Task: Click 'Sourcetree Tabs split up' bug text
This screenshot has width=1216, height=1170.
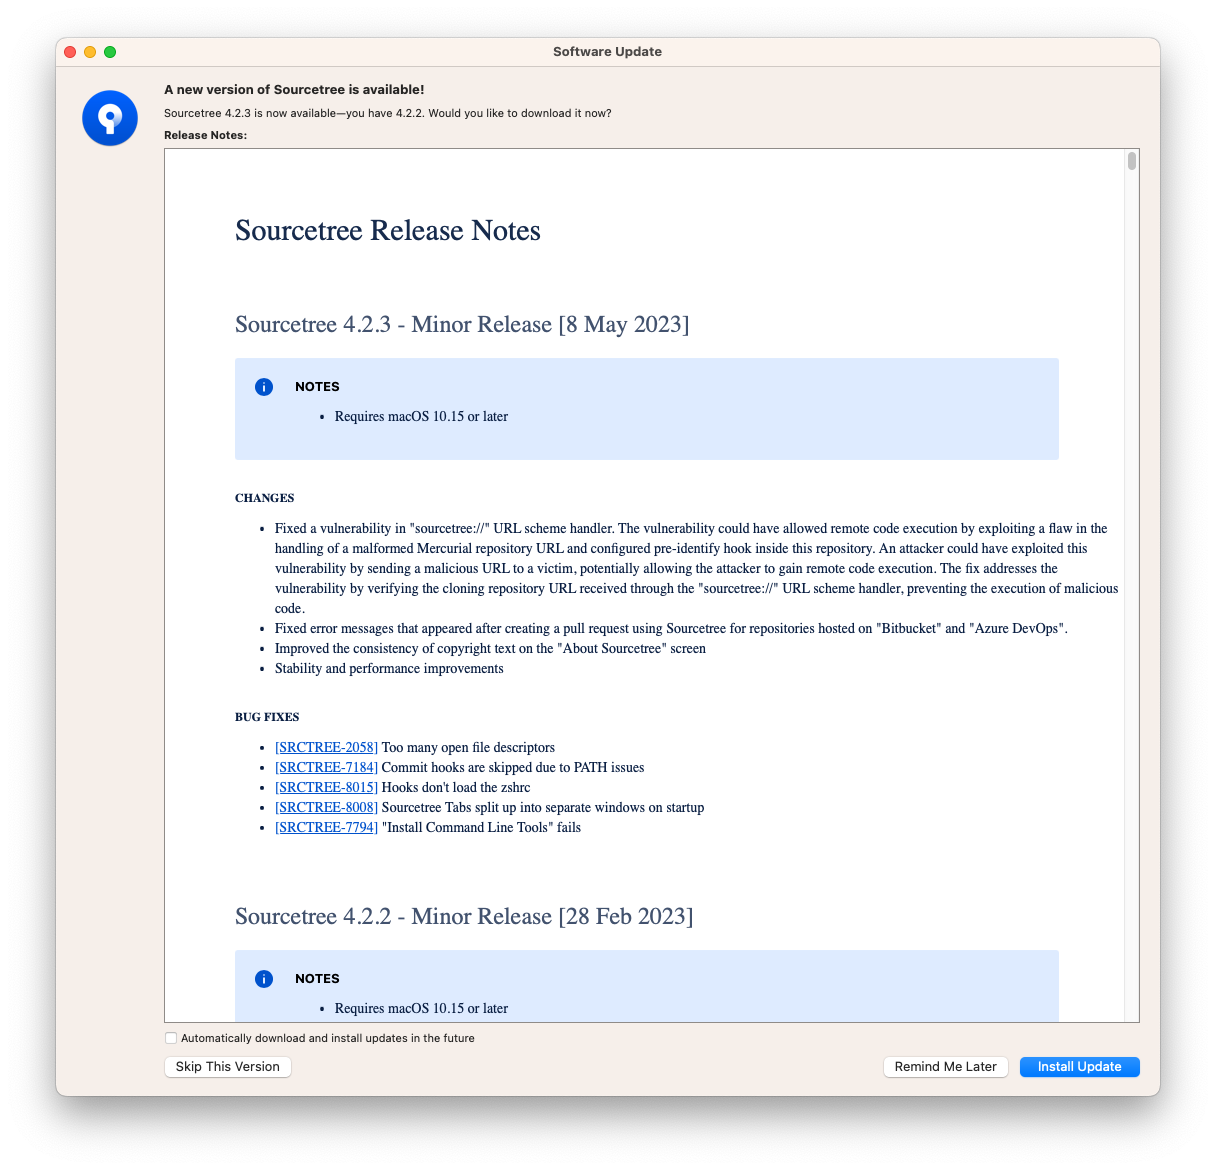Action: pos(543,807)
